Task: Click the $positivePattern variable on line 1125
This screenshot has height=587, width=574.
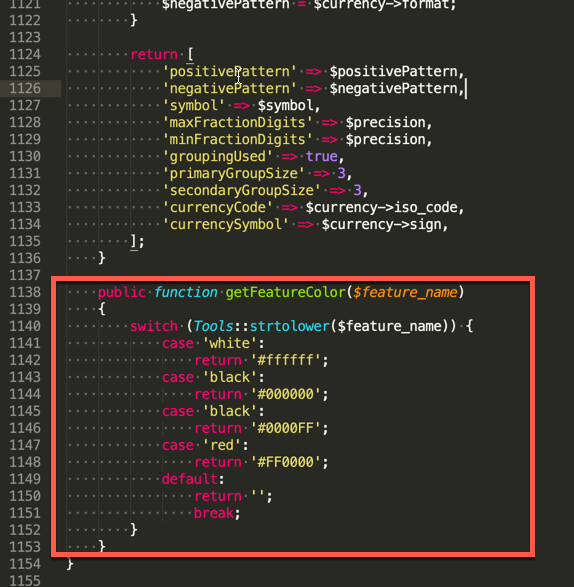Action: point(393,72)
